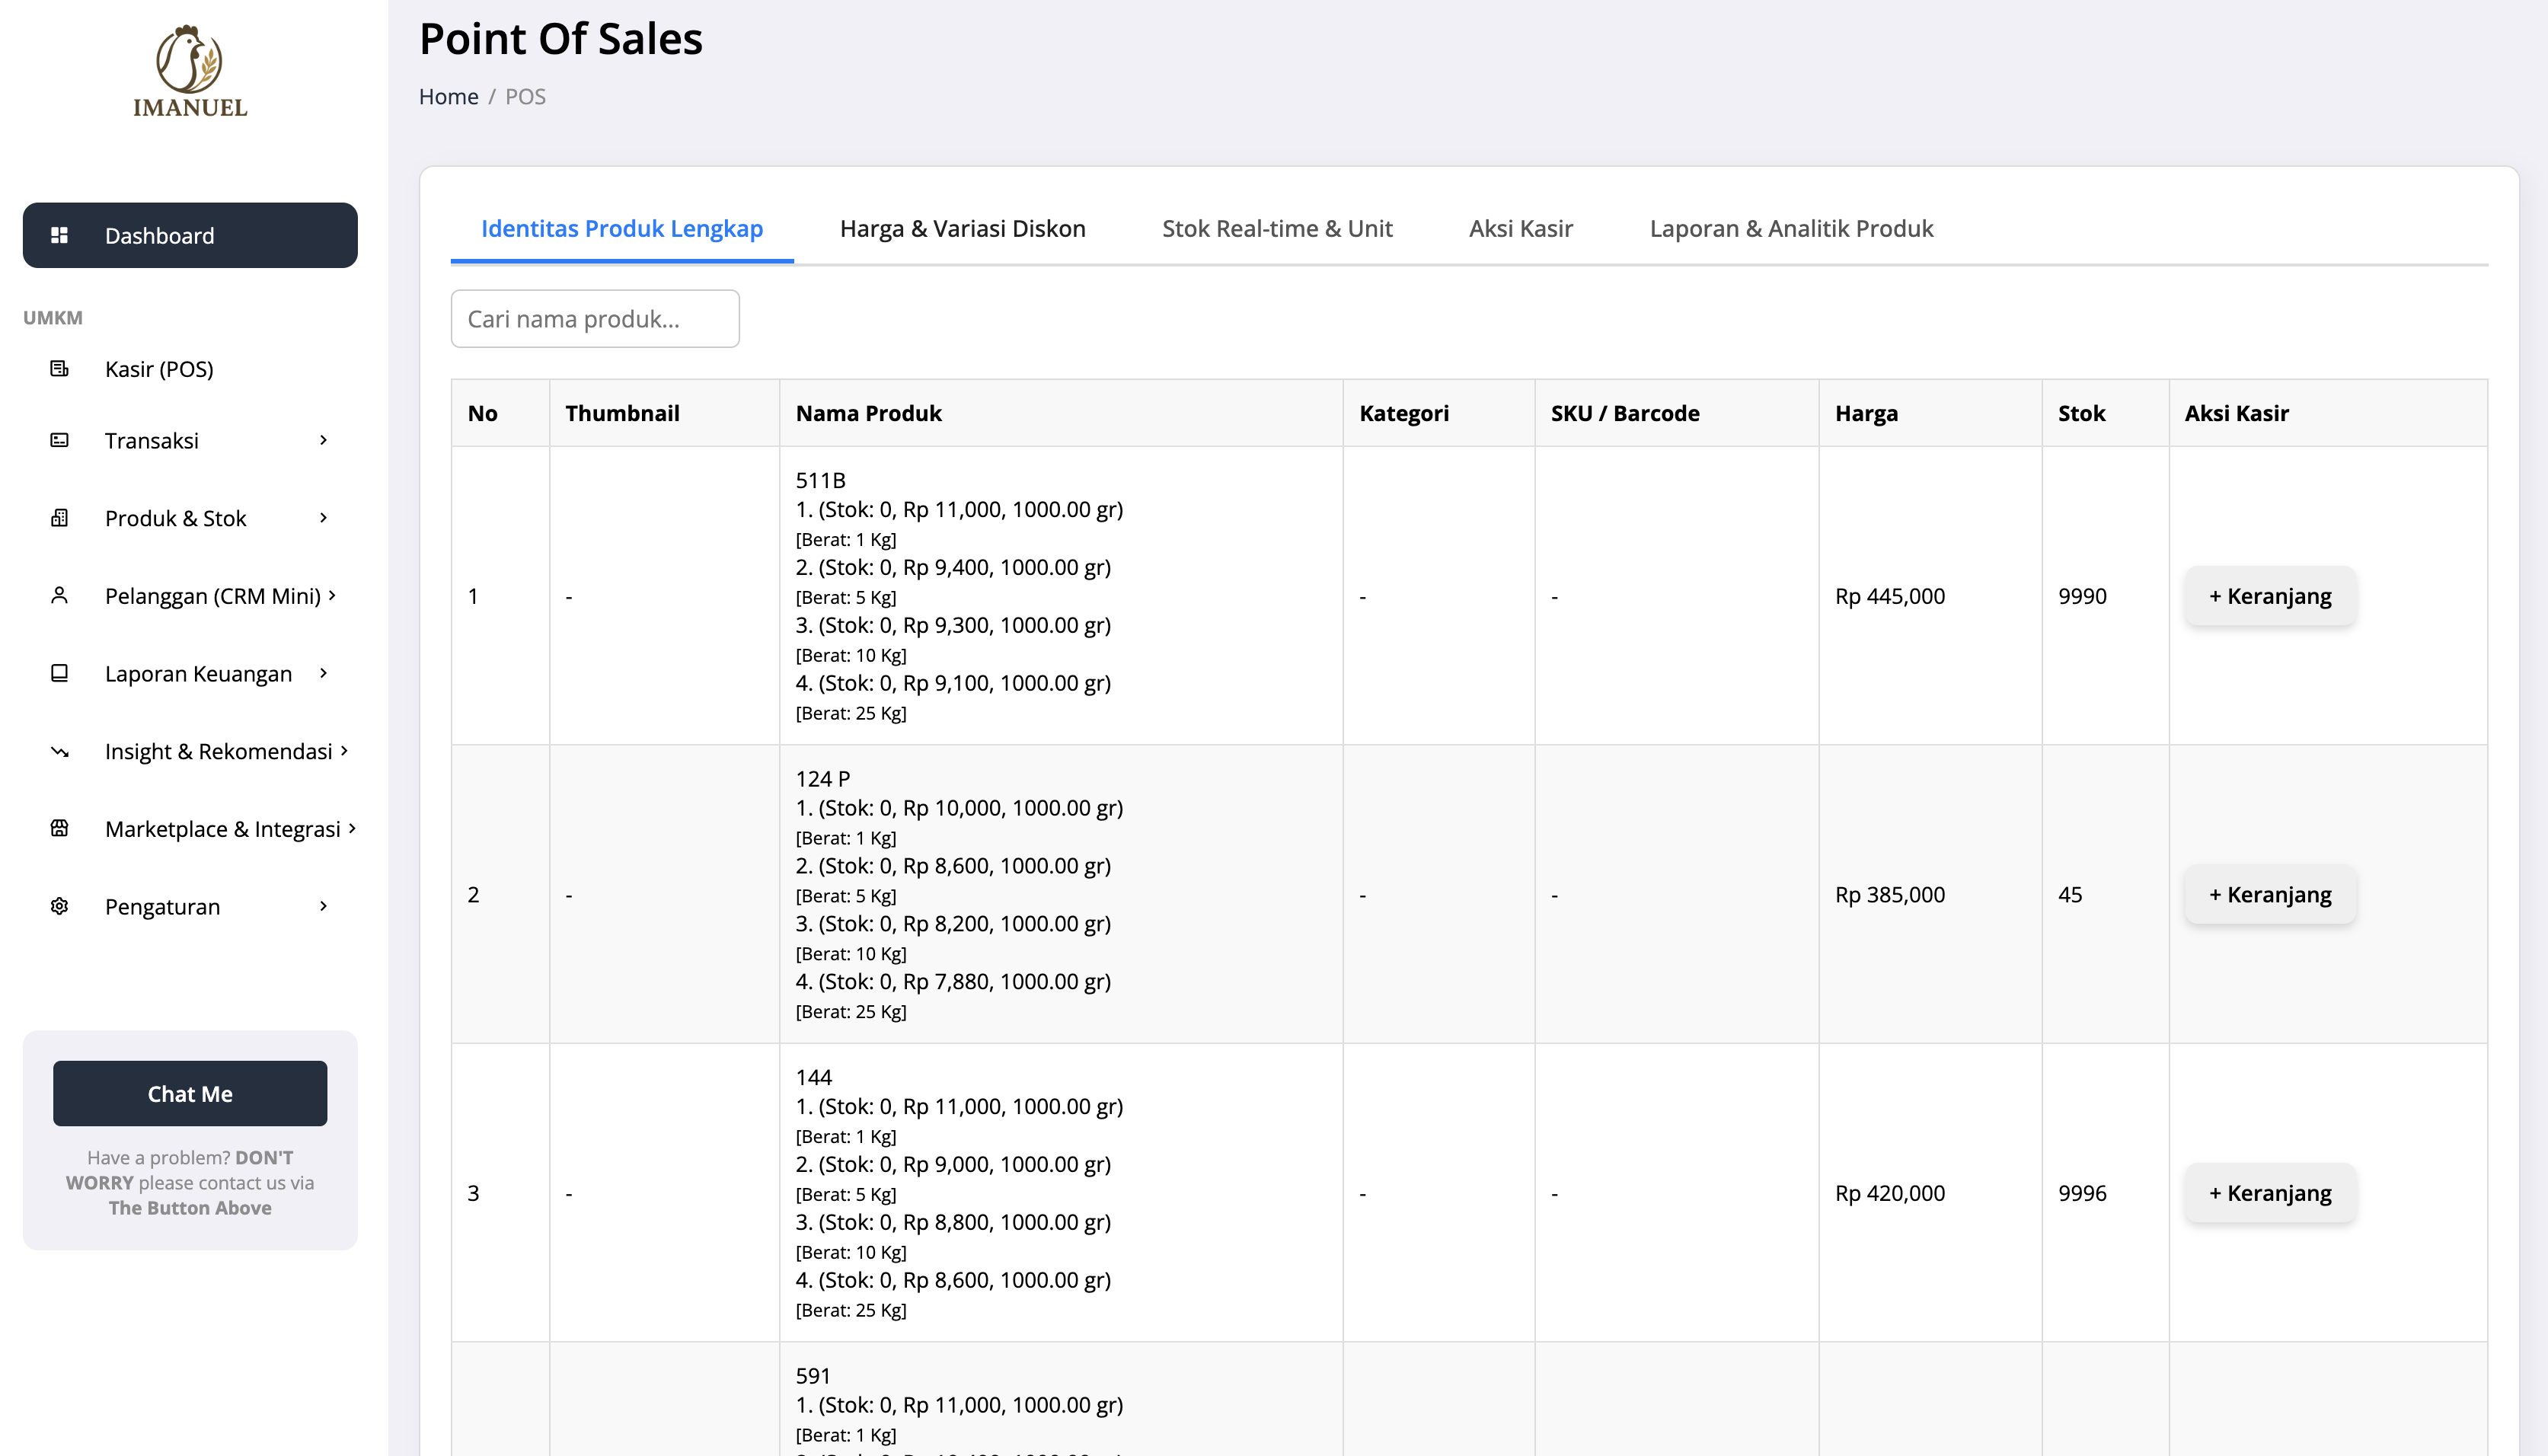Click the price Rp 420,000

pyautogui.click(x=1890, y=1193)
